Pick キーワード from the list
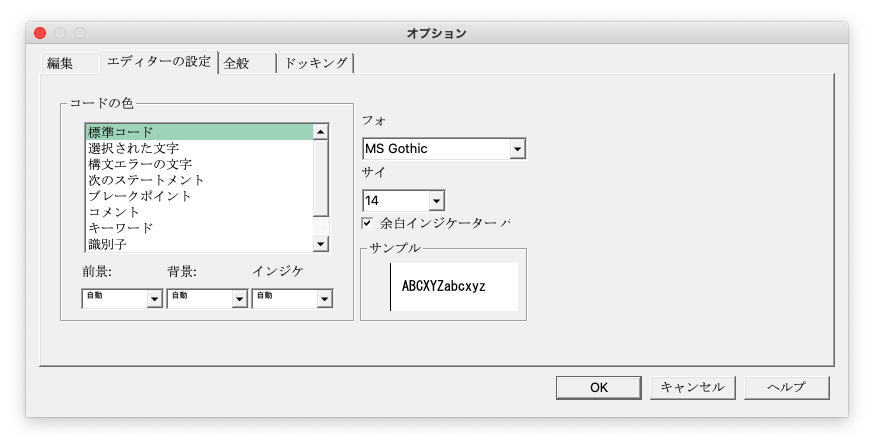874x447 pixels. point(198,228)
